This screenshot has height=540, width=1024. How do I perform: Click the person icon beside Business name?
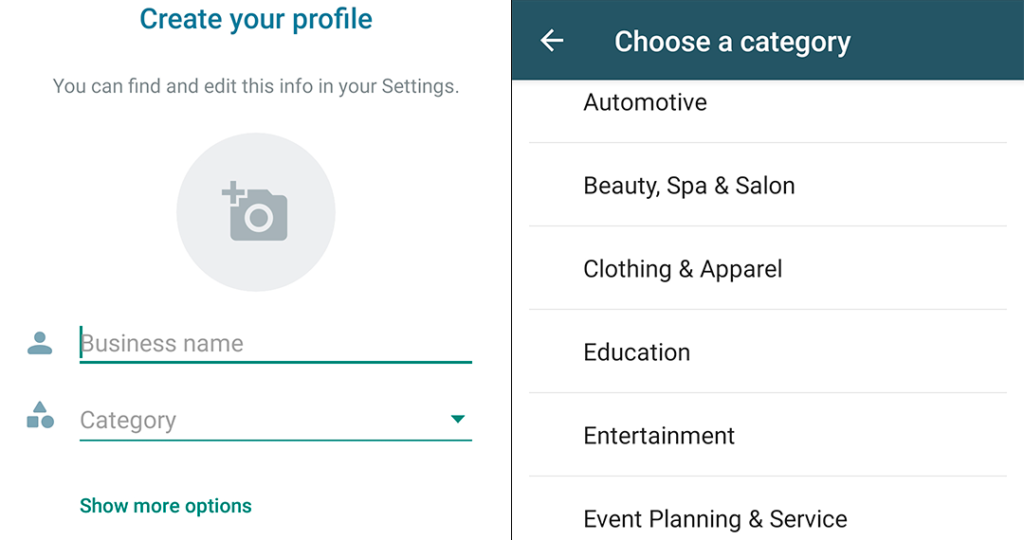[40, 343]
